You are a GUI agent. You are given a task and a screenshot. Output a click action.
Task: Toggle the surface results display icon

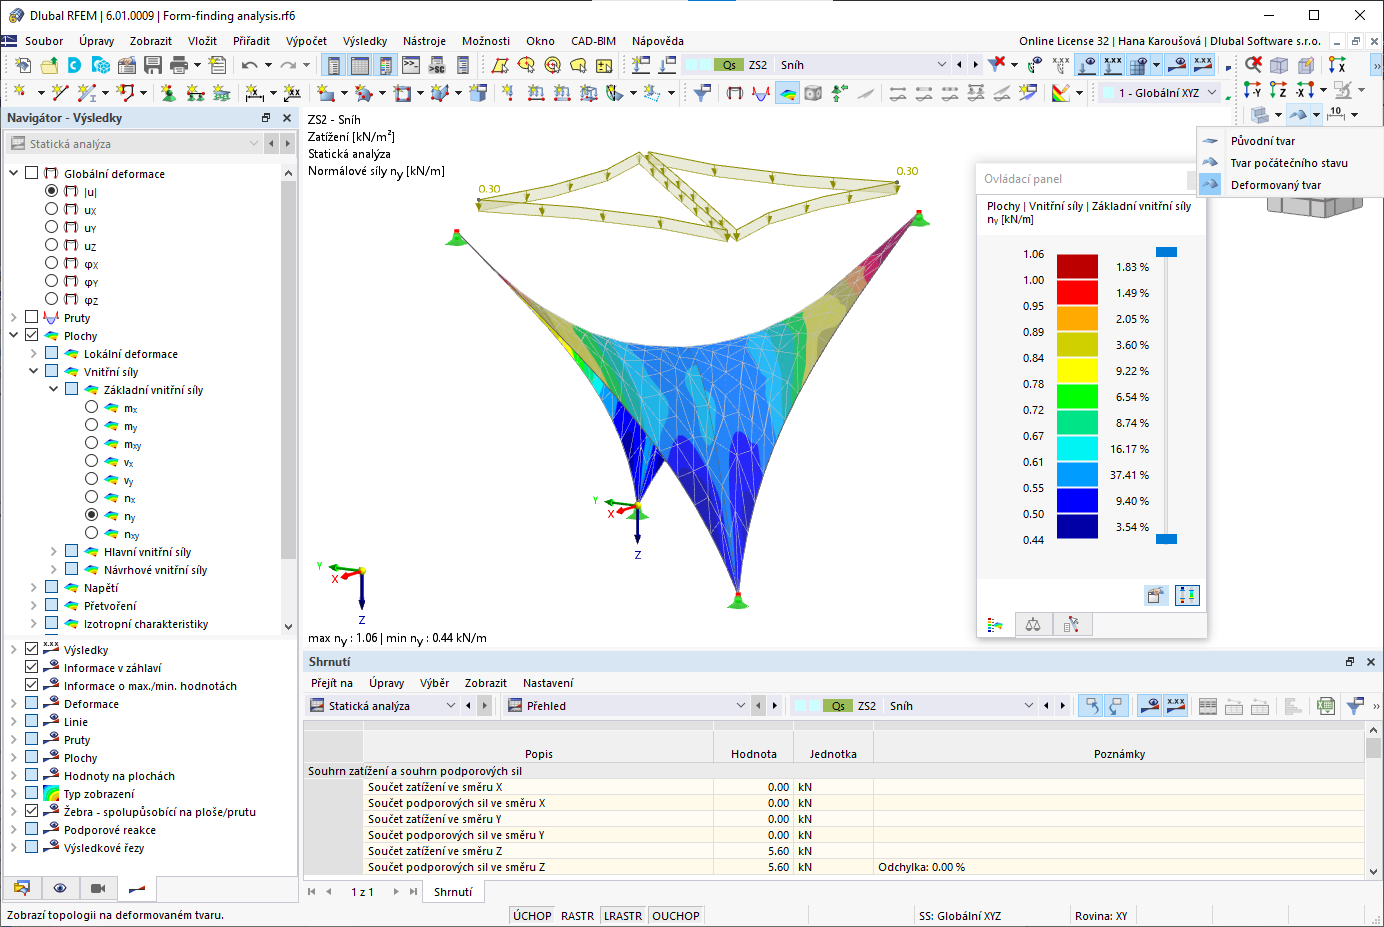[788, 93]
